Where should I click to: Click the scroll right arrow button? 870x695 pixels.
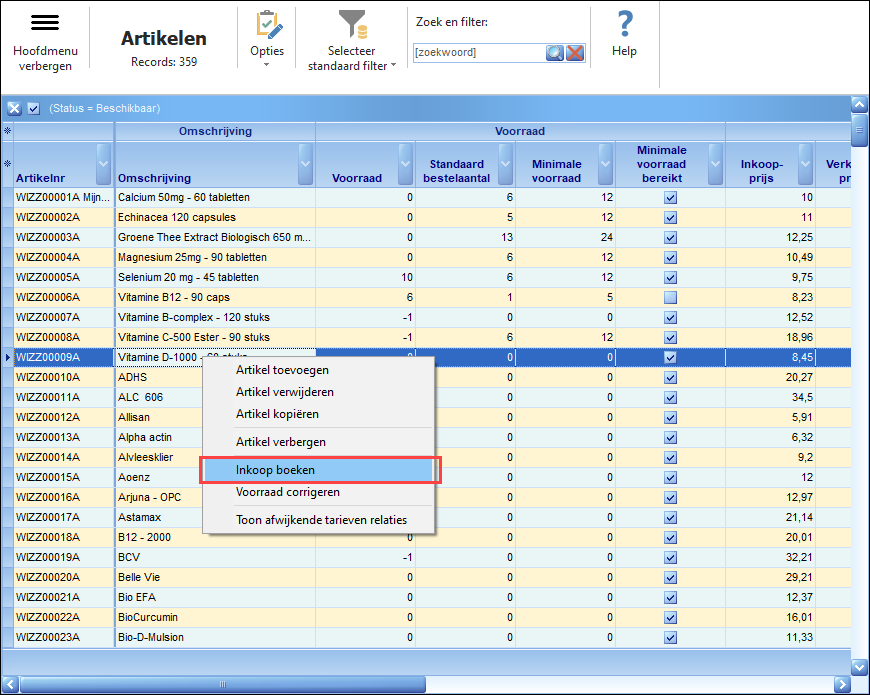tap(842, 684)
